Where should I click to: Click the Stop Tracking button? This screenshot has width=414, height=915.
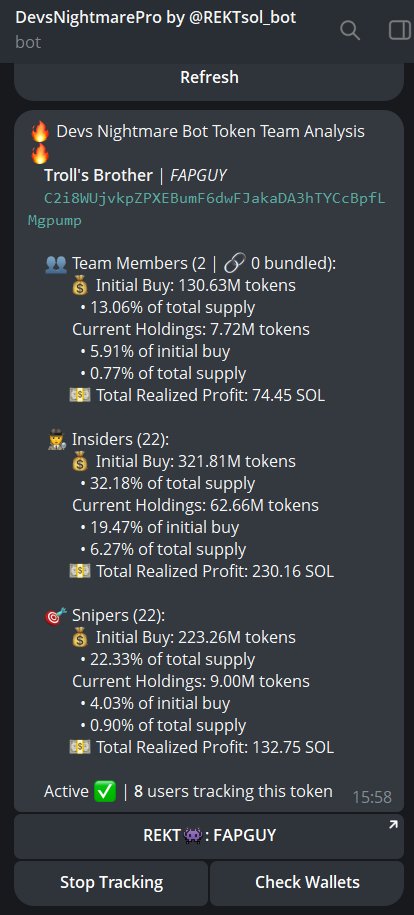pyautogui.click(x=111, y=882)
